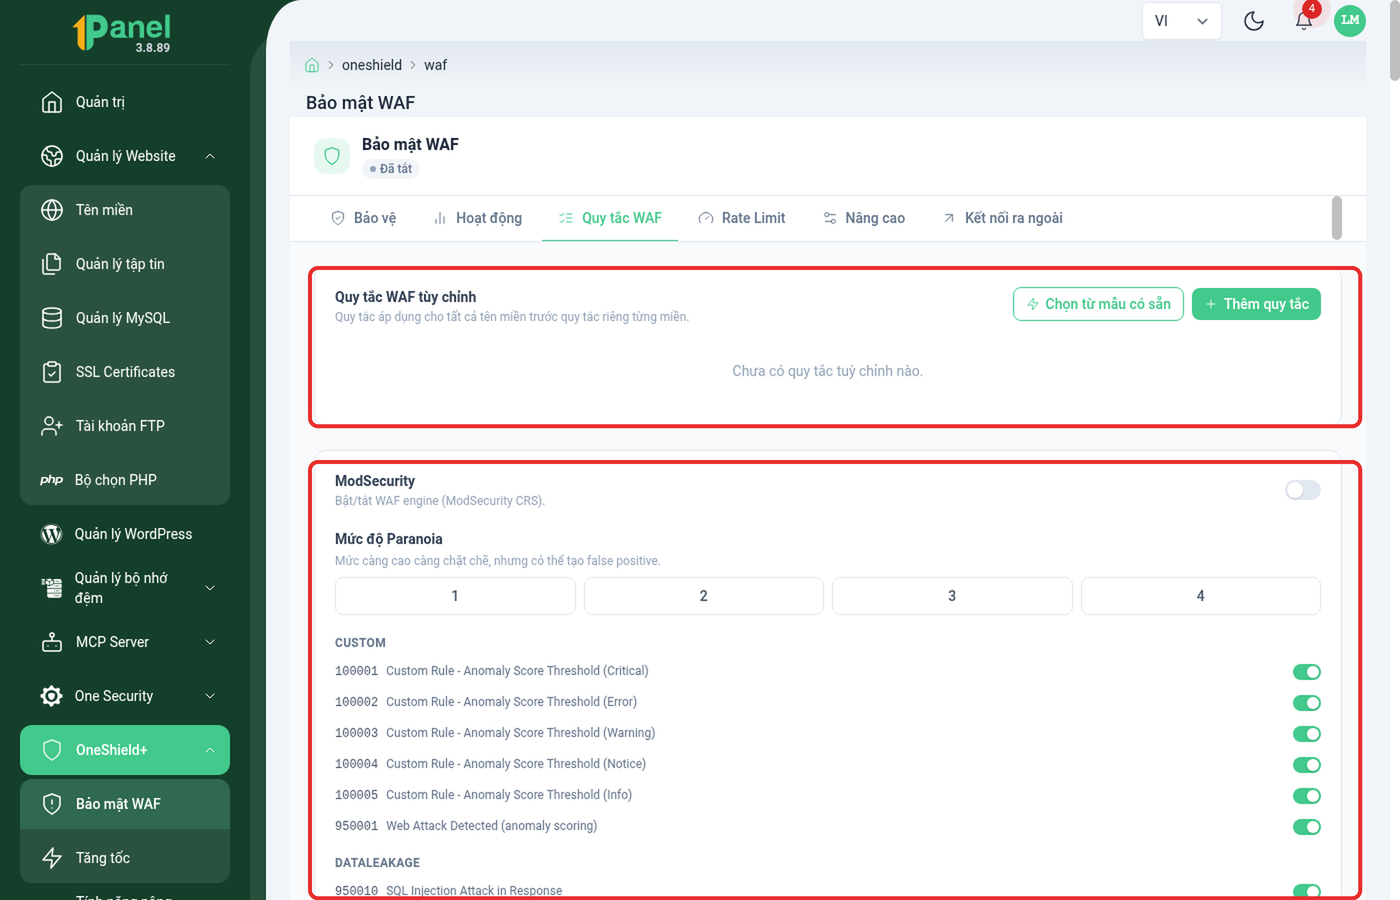The height and width of the screenshot is (900, 1400).
Task: Click the page's vertical scrollbar thumb
Action: click(x=1394, y=40)
